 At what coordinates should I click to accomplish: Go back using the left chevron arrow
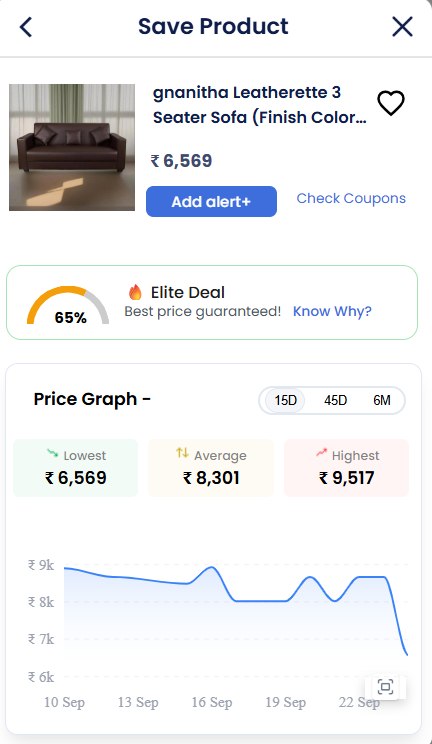coord(26,27)
